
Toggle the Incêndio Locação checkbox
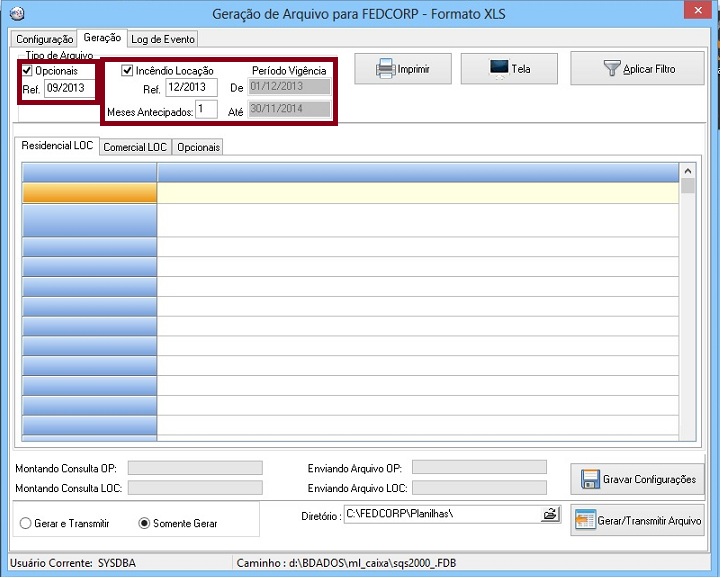point(127,71)
